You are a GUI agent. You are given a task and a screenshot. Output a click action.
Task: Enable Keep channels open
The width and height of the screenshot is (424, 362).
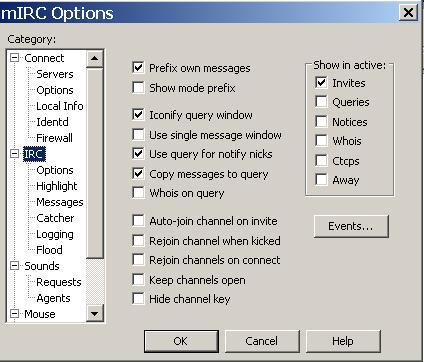tap(138, 279)
